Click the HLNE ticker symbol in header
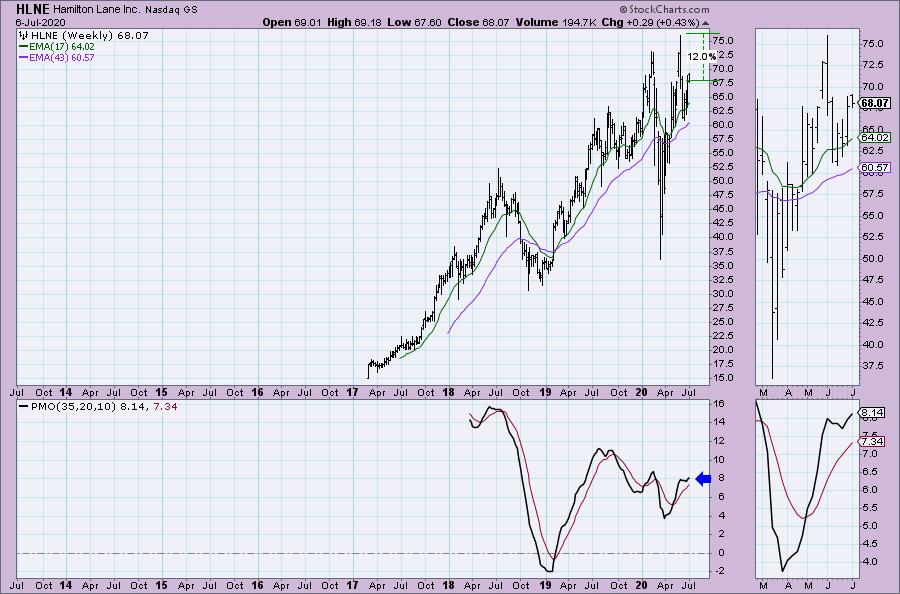This screenshot has width=900, height=594. 34,9
